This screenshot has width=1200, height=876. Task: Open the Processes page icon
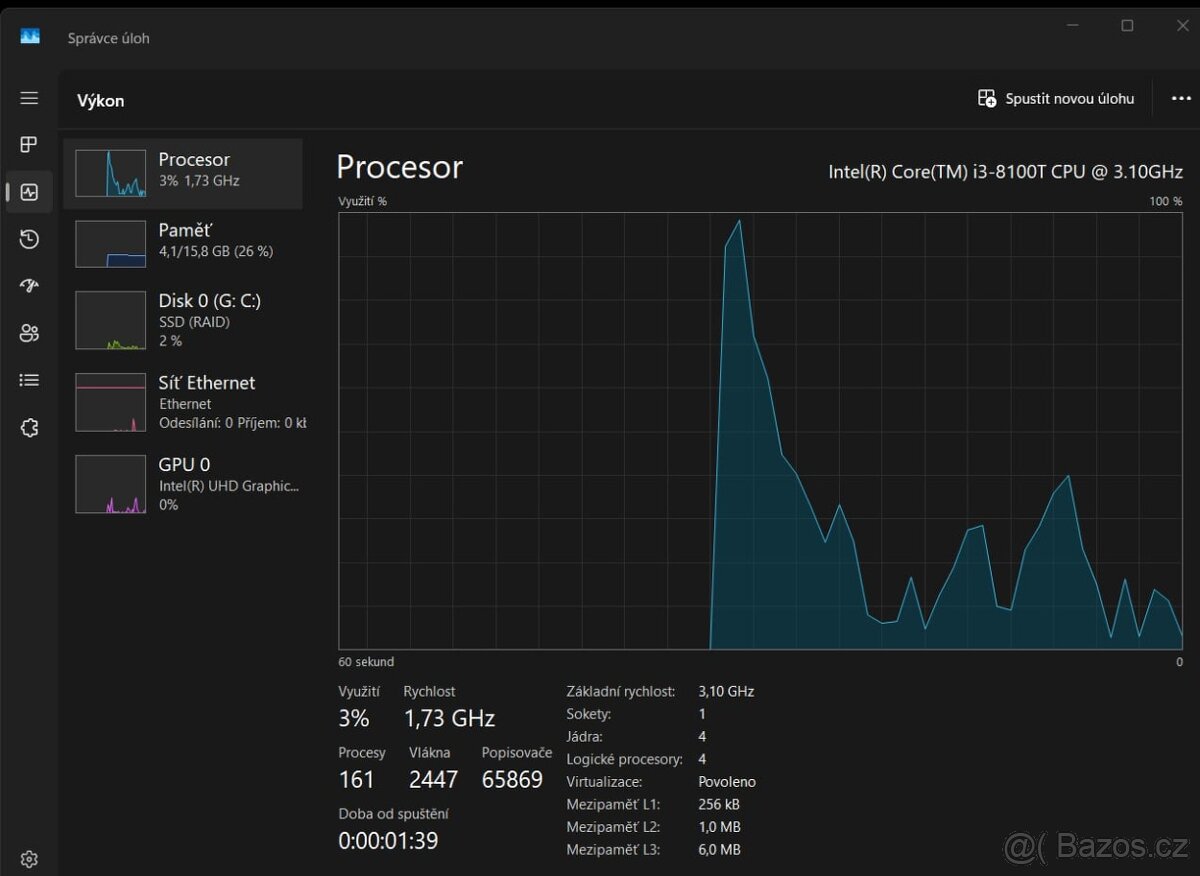[29, 145]
